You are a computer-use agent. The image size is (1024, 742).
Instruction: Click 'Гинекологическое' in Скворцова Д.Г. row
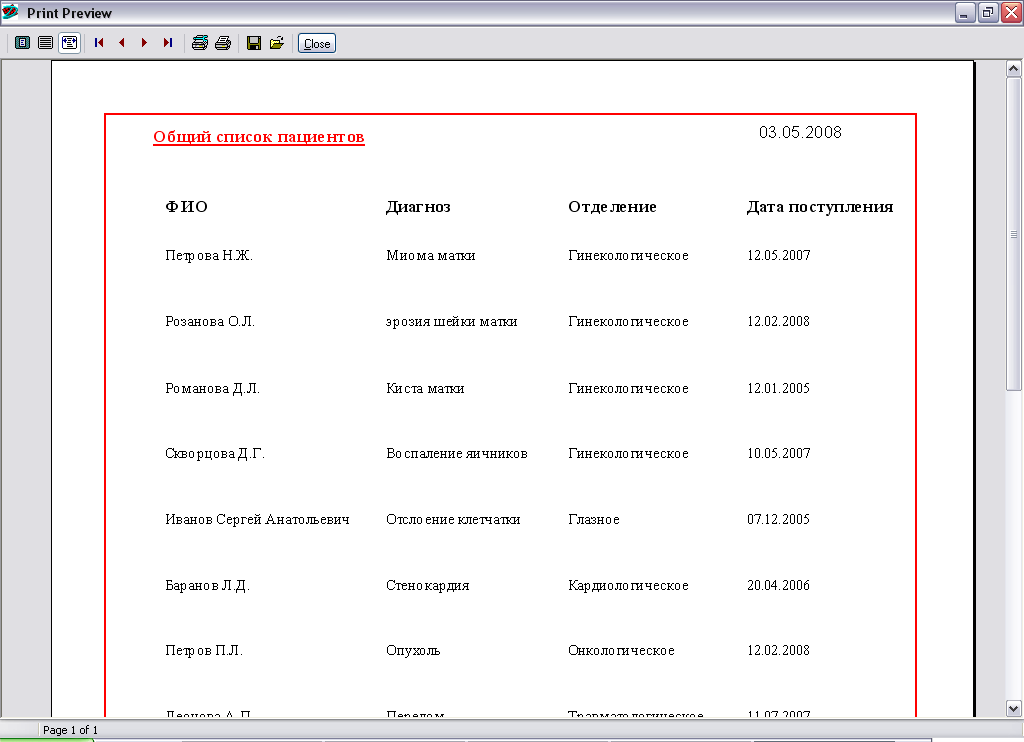coord(628,453)
